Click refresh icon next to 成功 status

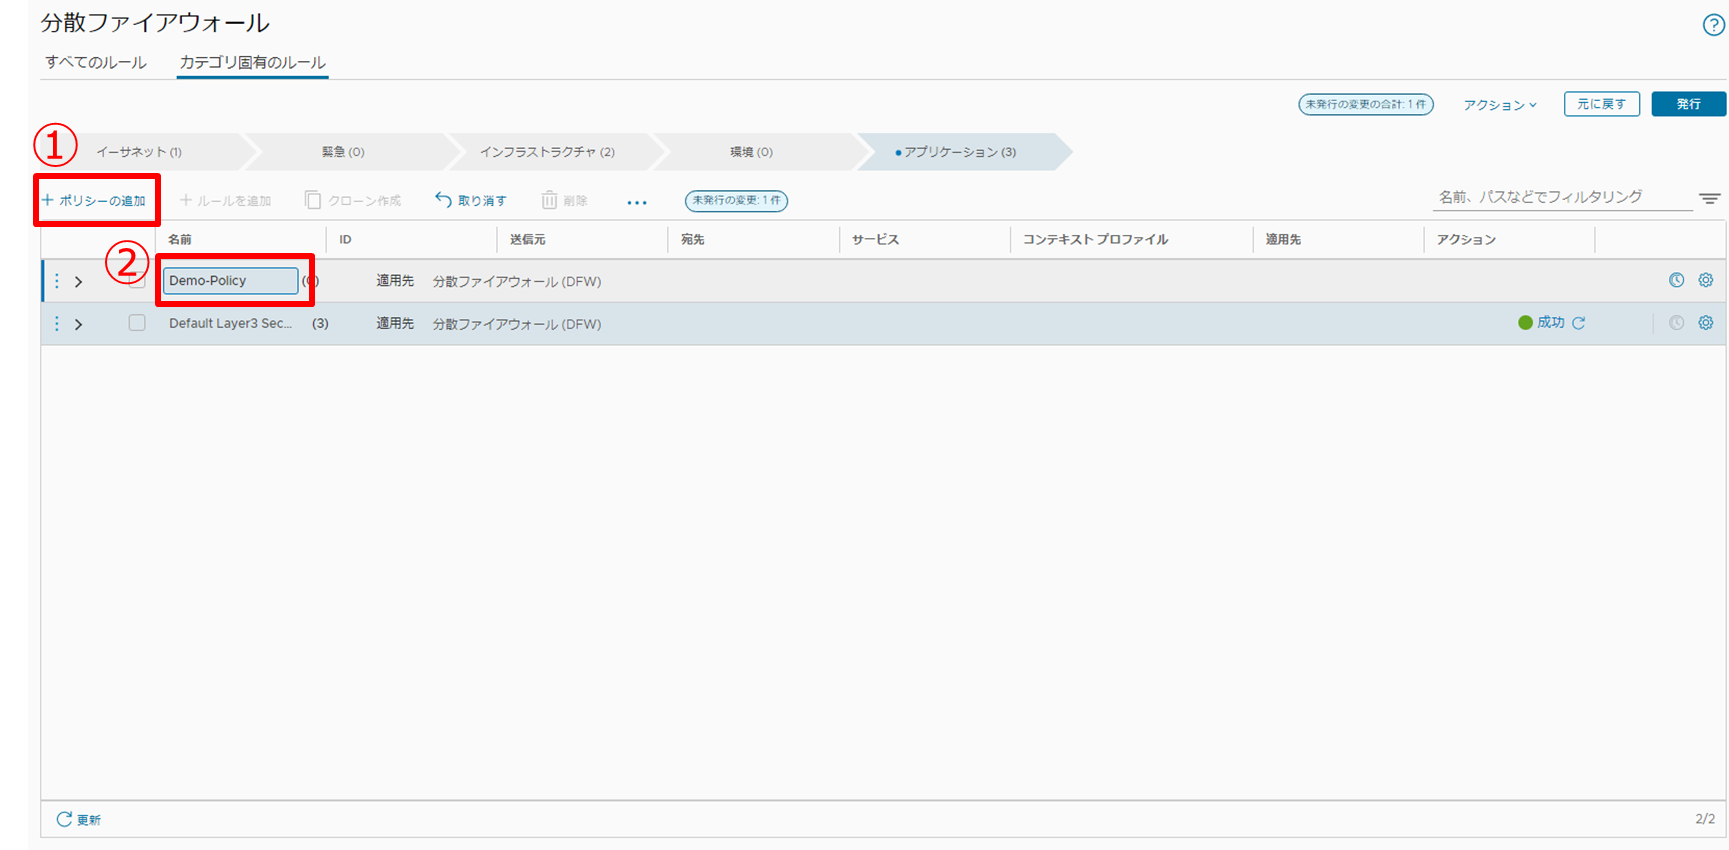1579,323
